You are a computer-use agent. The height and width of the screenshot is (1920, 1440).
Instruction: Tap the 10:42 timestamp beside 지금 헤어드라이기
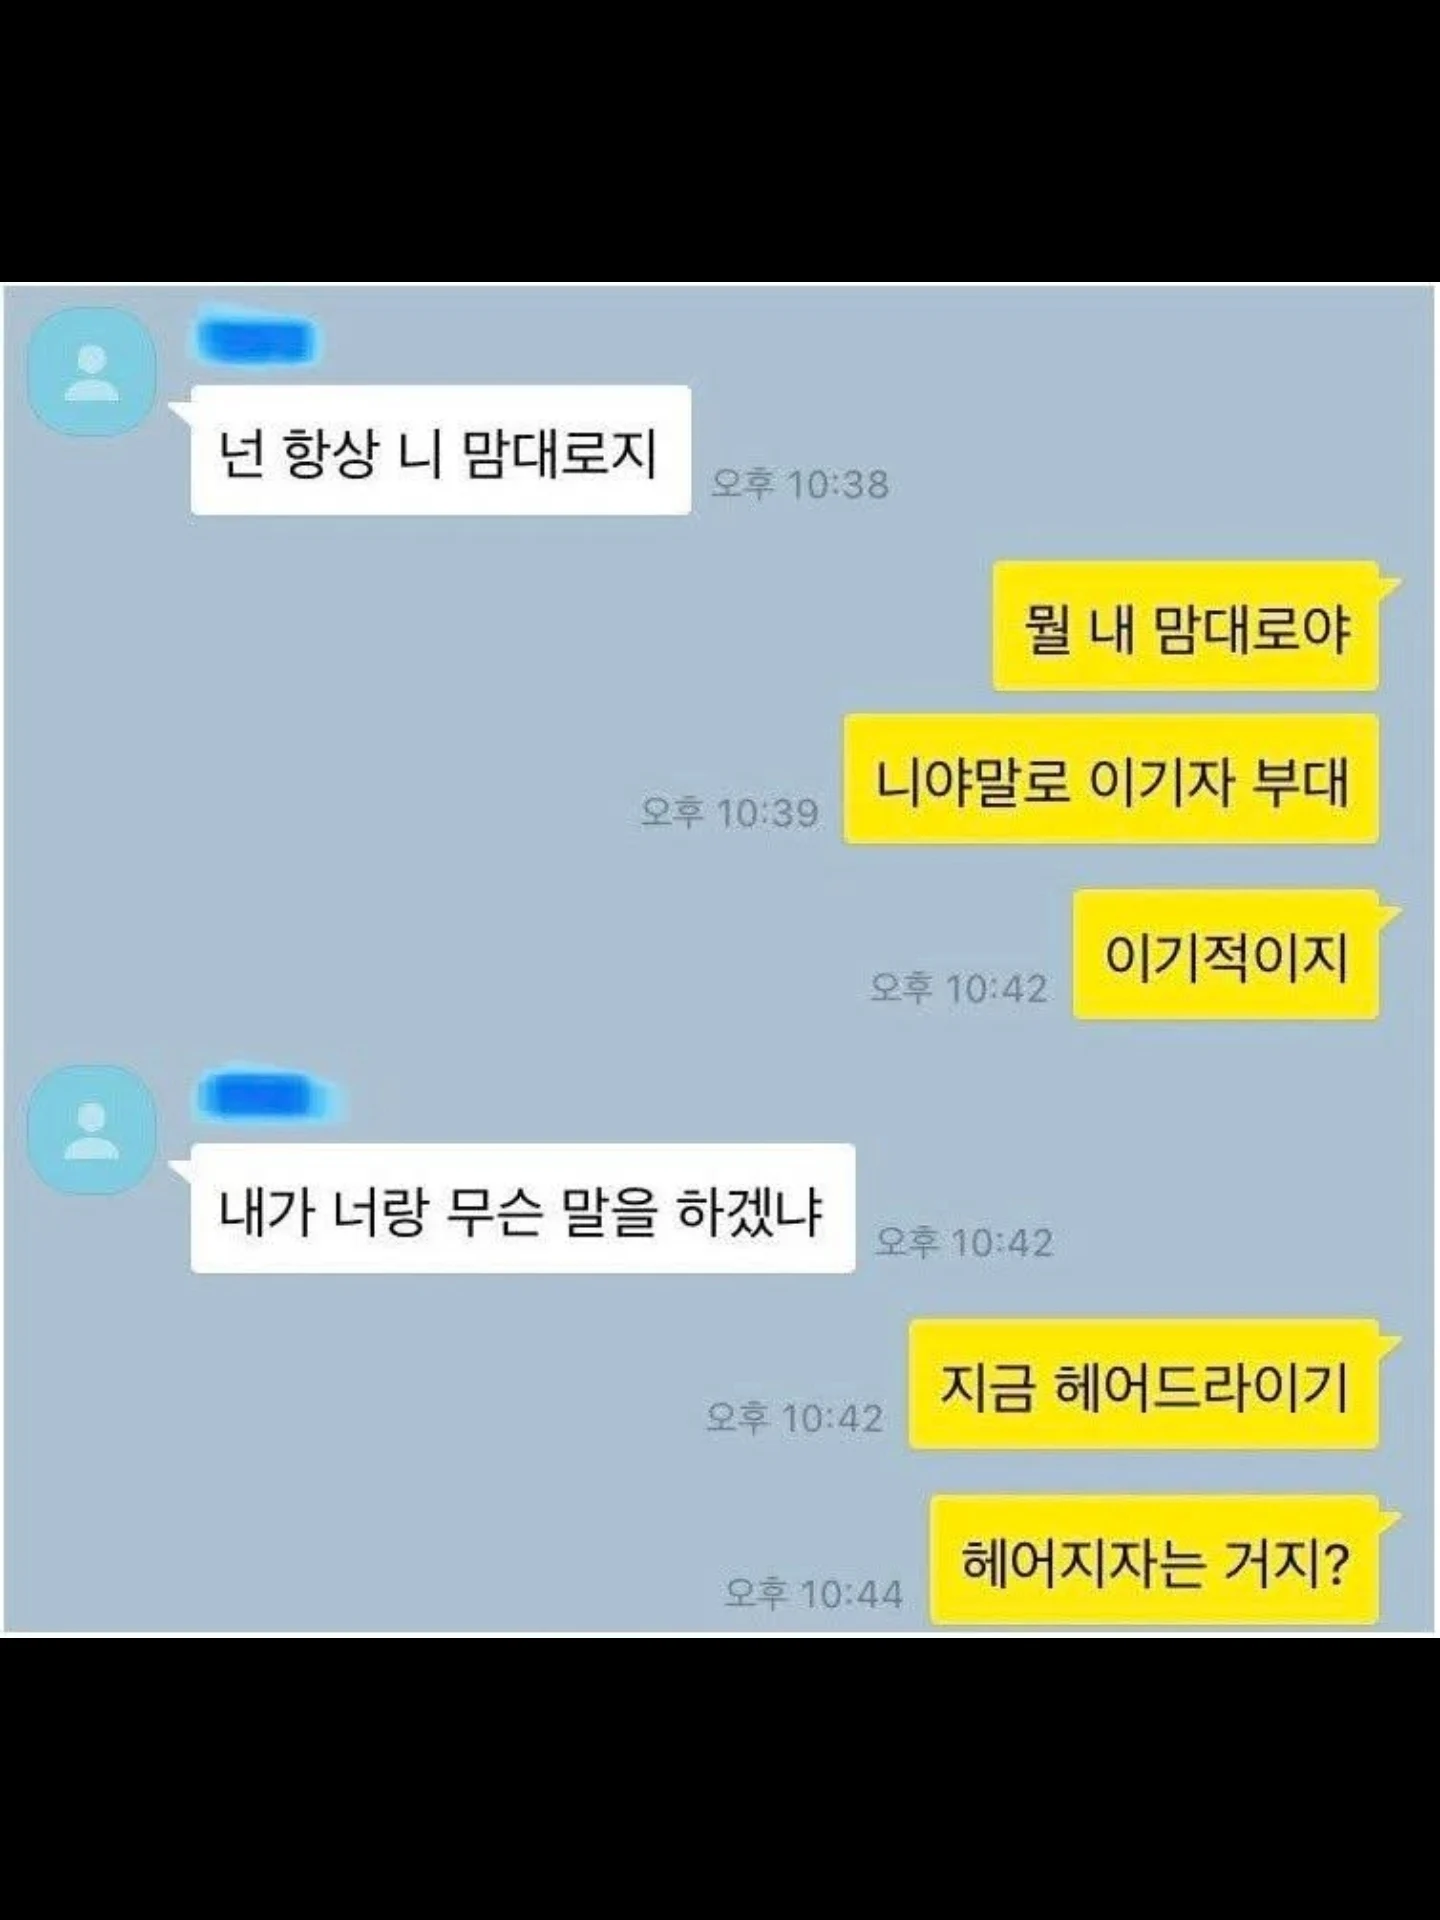point(795,1418)
